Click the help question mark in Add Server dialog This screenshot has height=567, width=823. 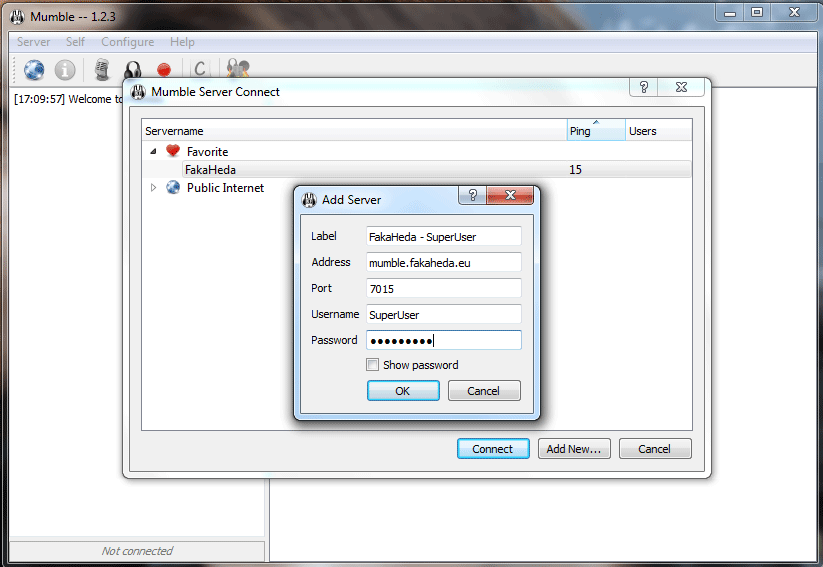[x=472, y=195]
